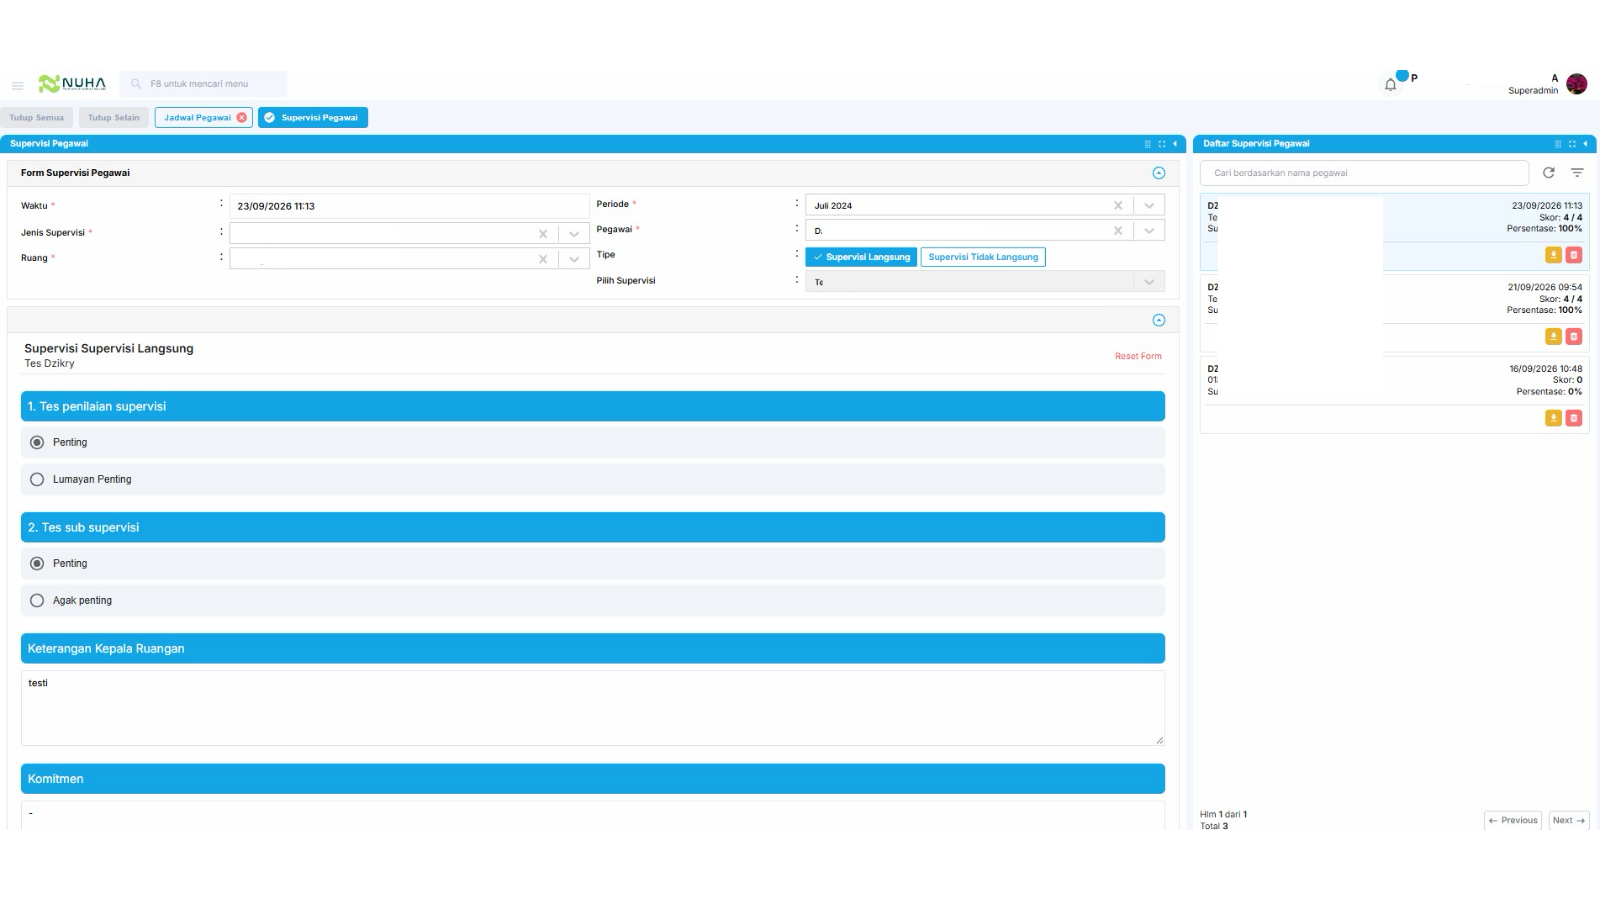The height and width of the screenshot is (900, 1600).
Task: Clear the Periode Juli 2024 selection
Action: 1118,206
